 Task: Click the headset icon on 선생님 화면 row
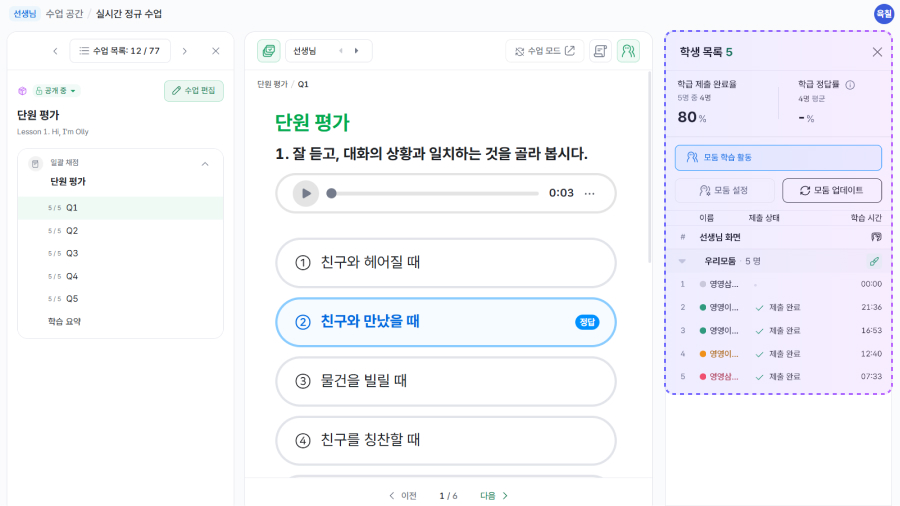click(x=876, y=237)
